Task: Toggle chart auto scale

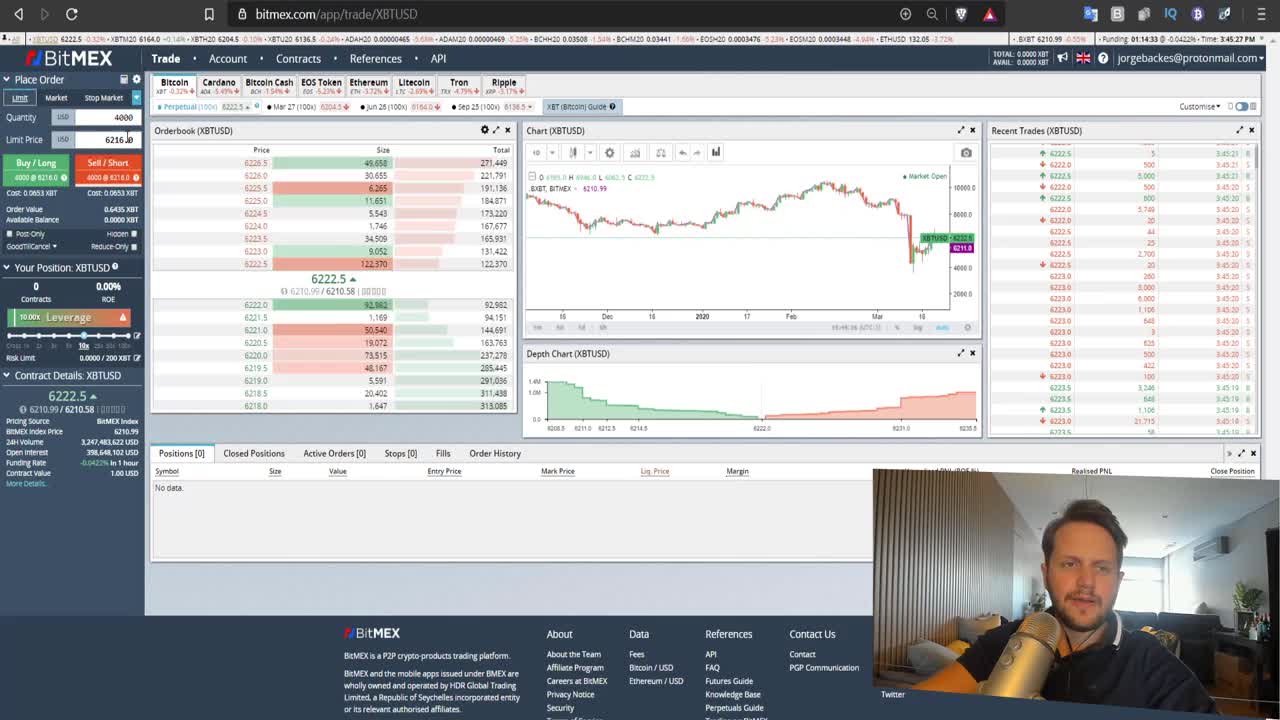Action: (x=941, y=327)
